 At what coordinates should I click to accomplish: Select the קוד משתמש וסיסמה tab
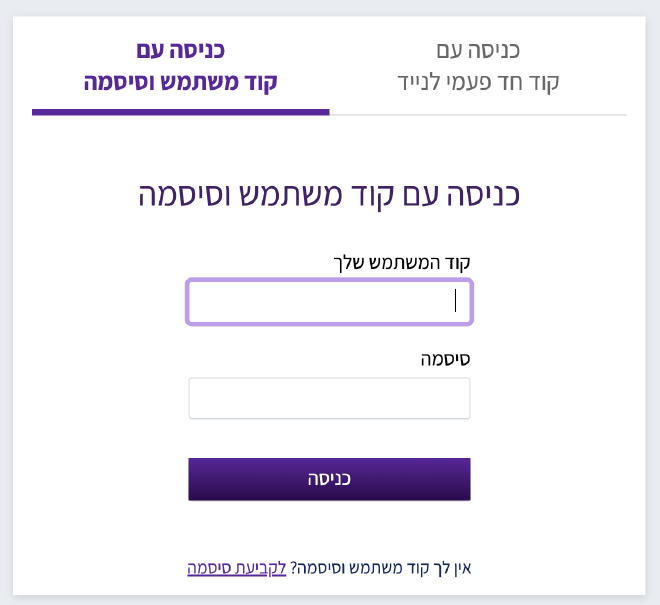[181, 66]
